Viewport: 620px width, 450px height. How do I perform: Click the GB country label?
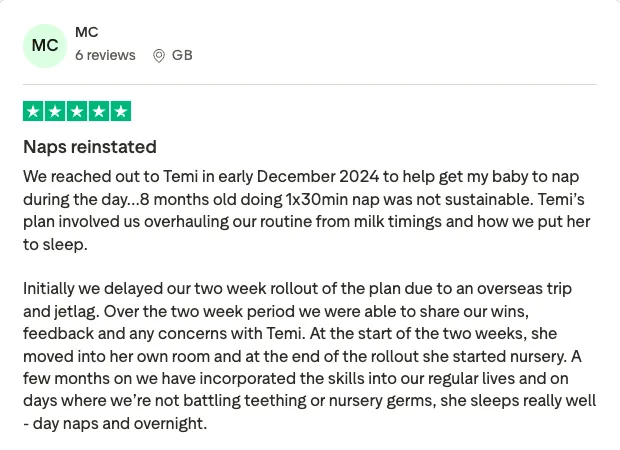pos(182,55)
